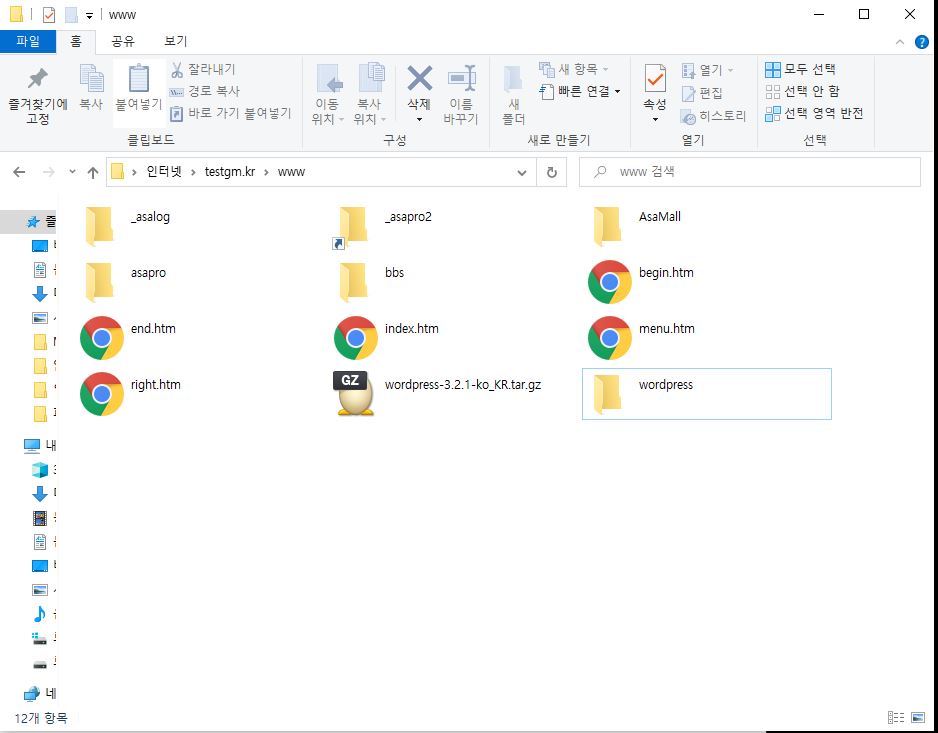
Task: Switch to large icons view in status bar
Action: coord(917,718)
